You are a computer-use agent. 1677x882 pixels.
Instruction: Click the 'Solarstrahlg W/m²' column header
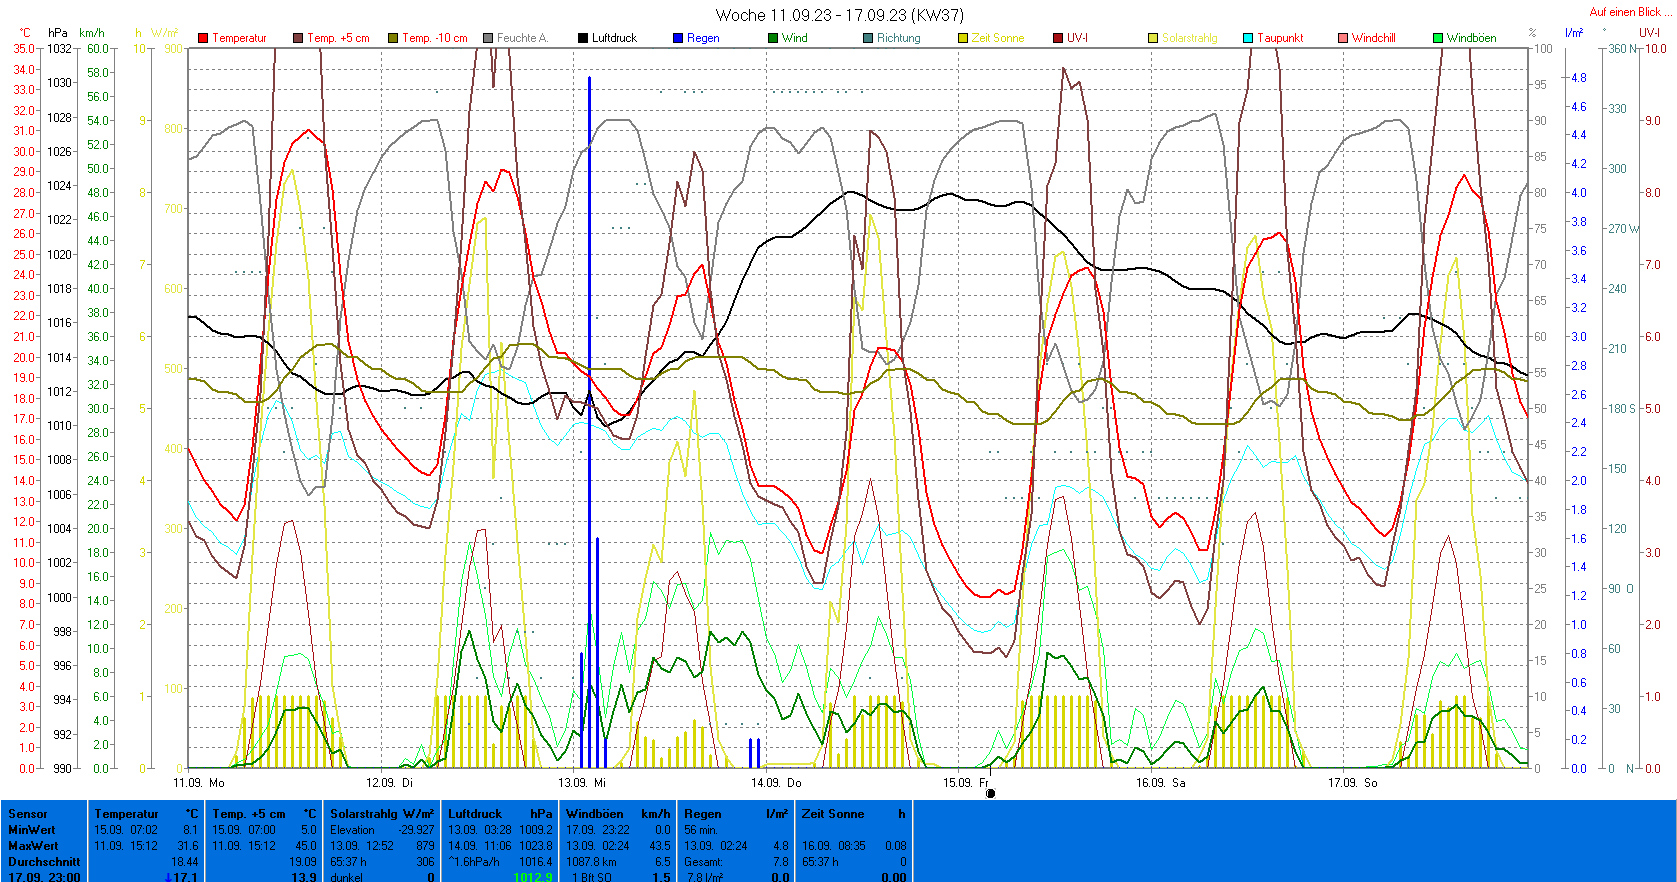click(382, 814)
